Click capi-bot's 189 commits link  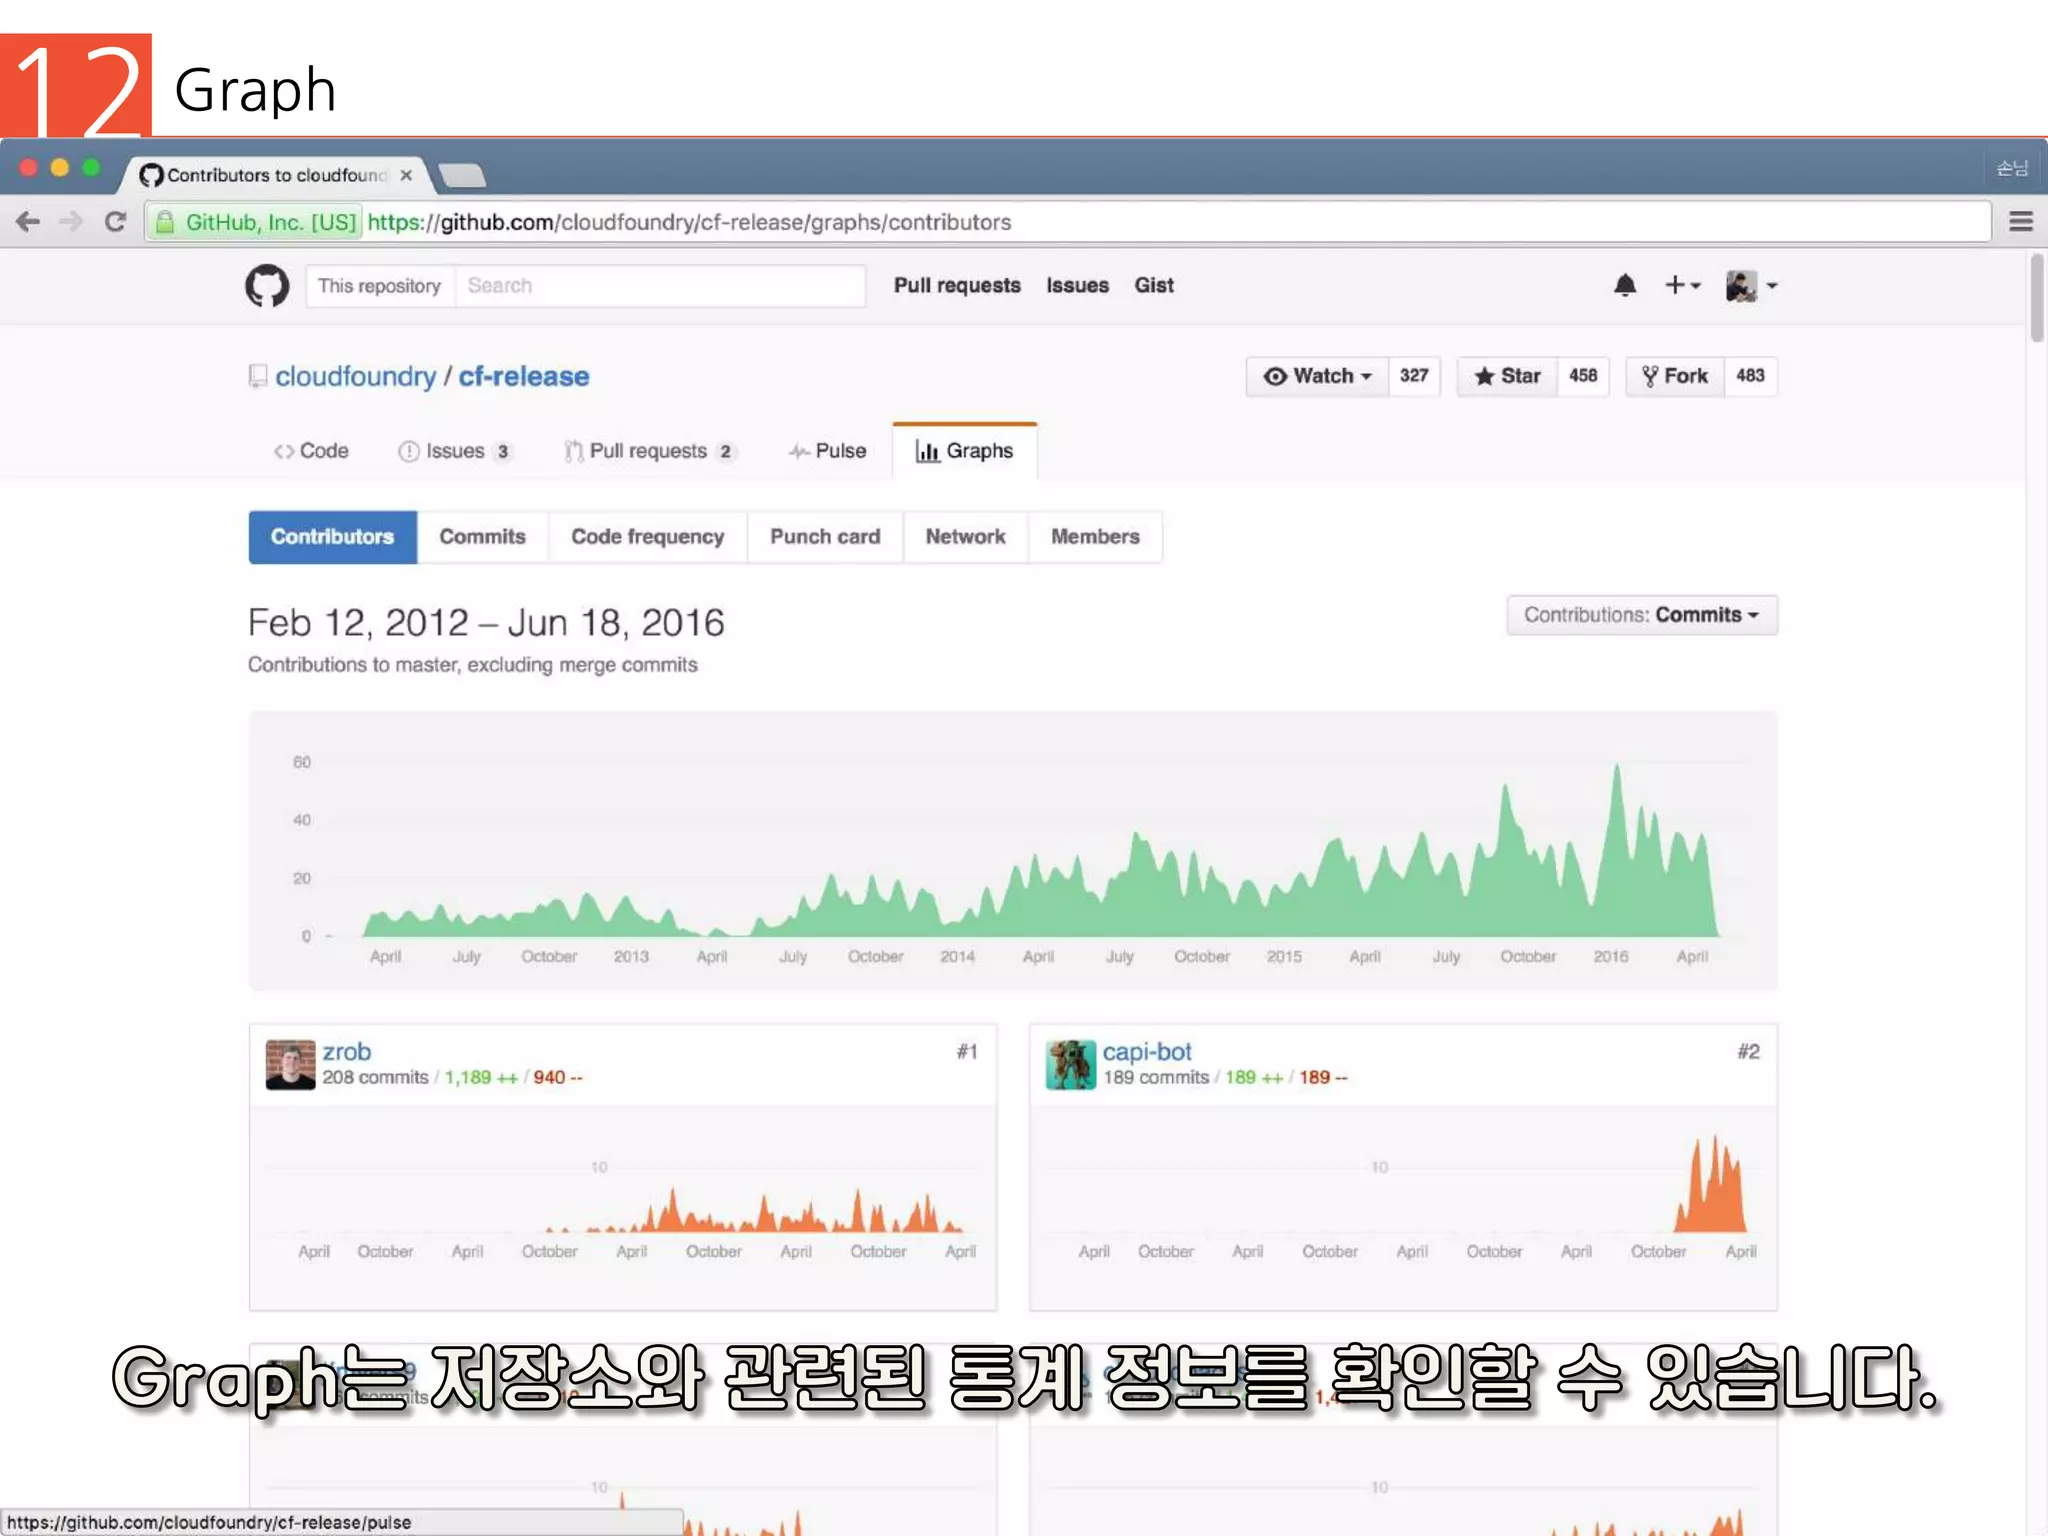coord(1156,1078)
